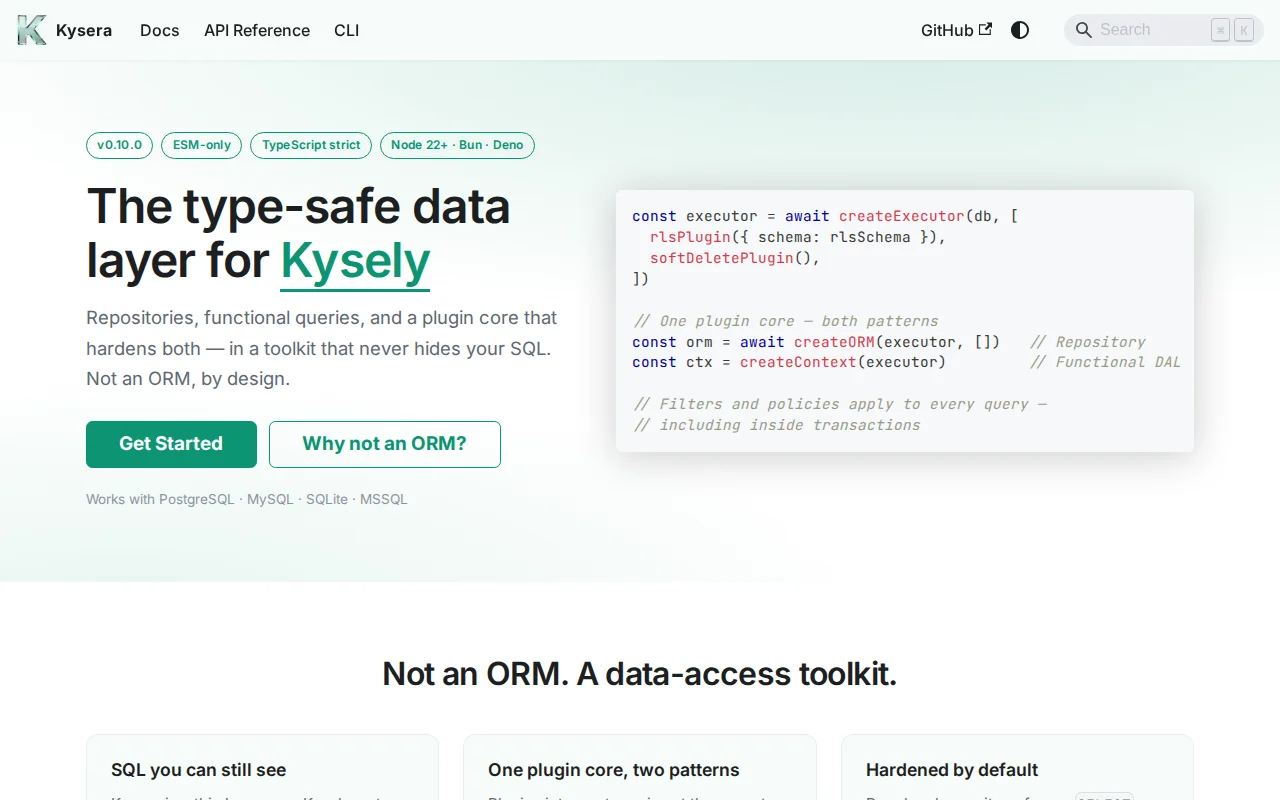Open the Docs navigation item
Image resolution: width=1280 pixels, height=800 pixels.
click(x=160, y=30)
